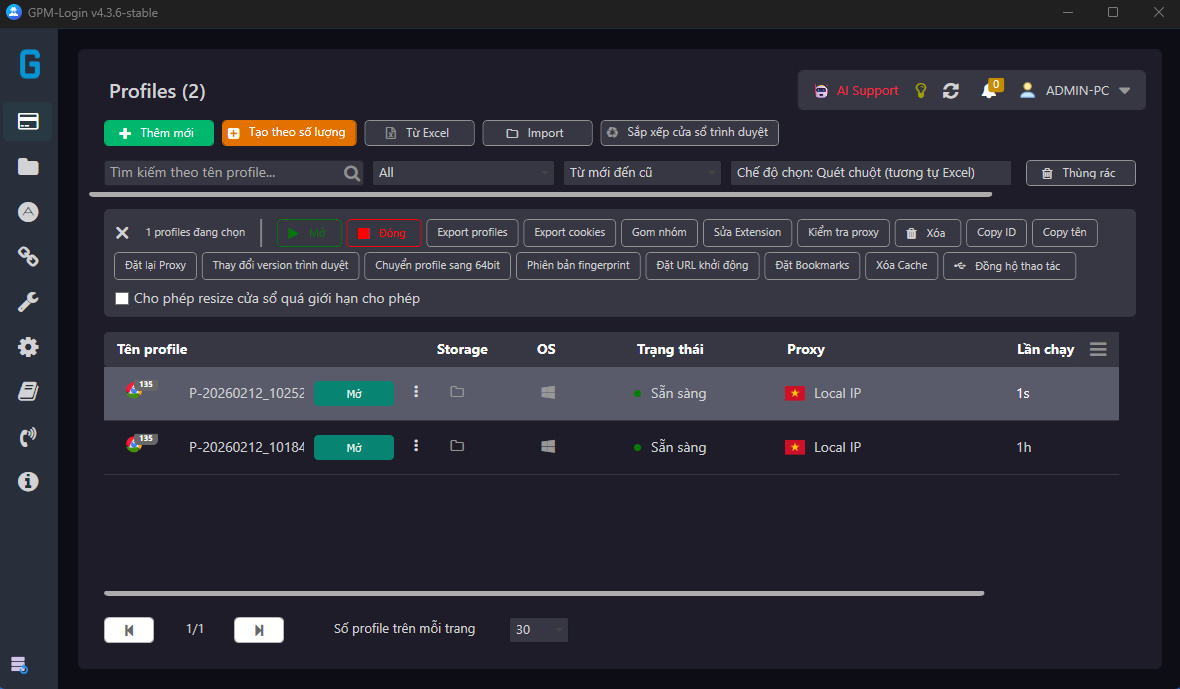Open the three-dot menu for first profile
This screenshot has width=1180, height=689.
pos(417,392)
